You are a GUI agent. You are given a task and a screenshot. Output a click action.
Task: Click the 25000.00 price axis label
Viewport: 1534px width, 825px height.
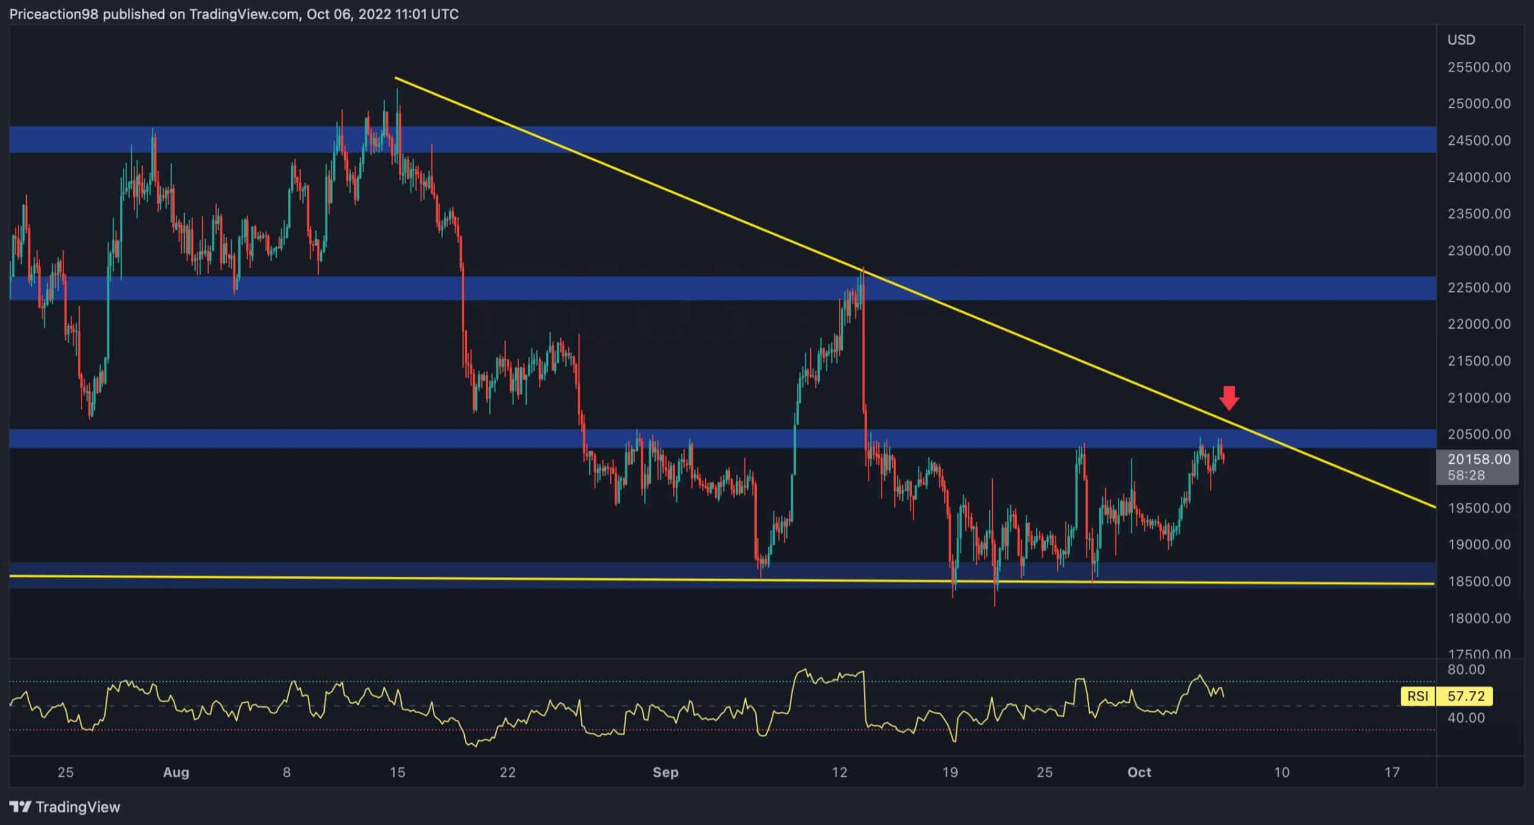[1478, 104]
